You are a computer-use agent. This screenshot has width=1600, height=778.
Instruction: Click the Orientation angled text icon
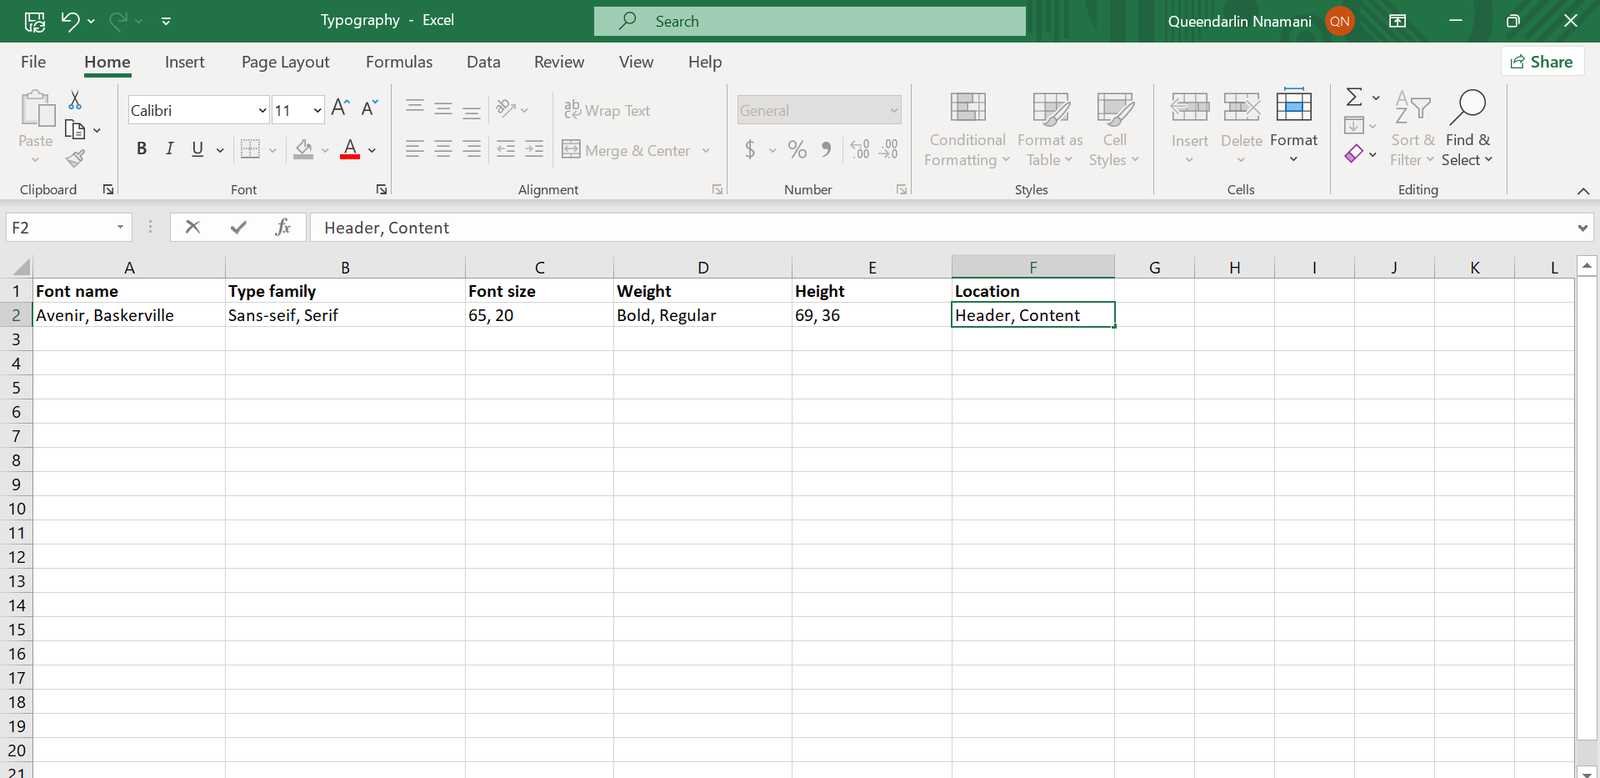(x=506, y=108)
